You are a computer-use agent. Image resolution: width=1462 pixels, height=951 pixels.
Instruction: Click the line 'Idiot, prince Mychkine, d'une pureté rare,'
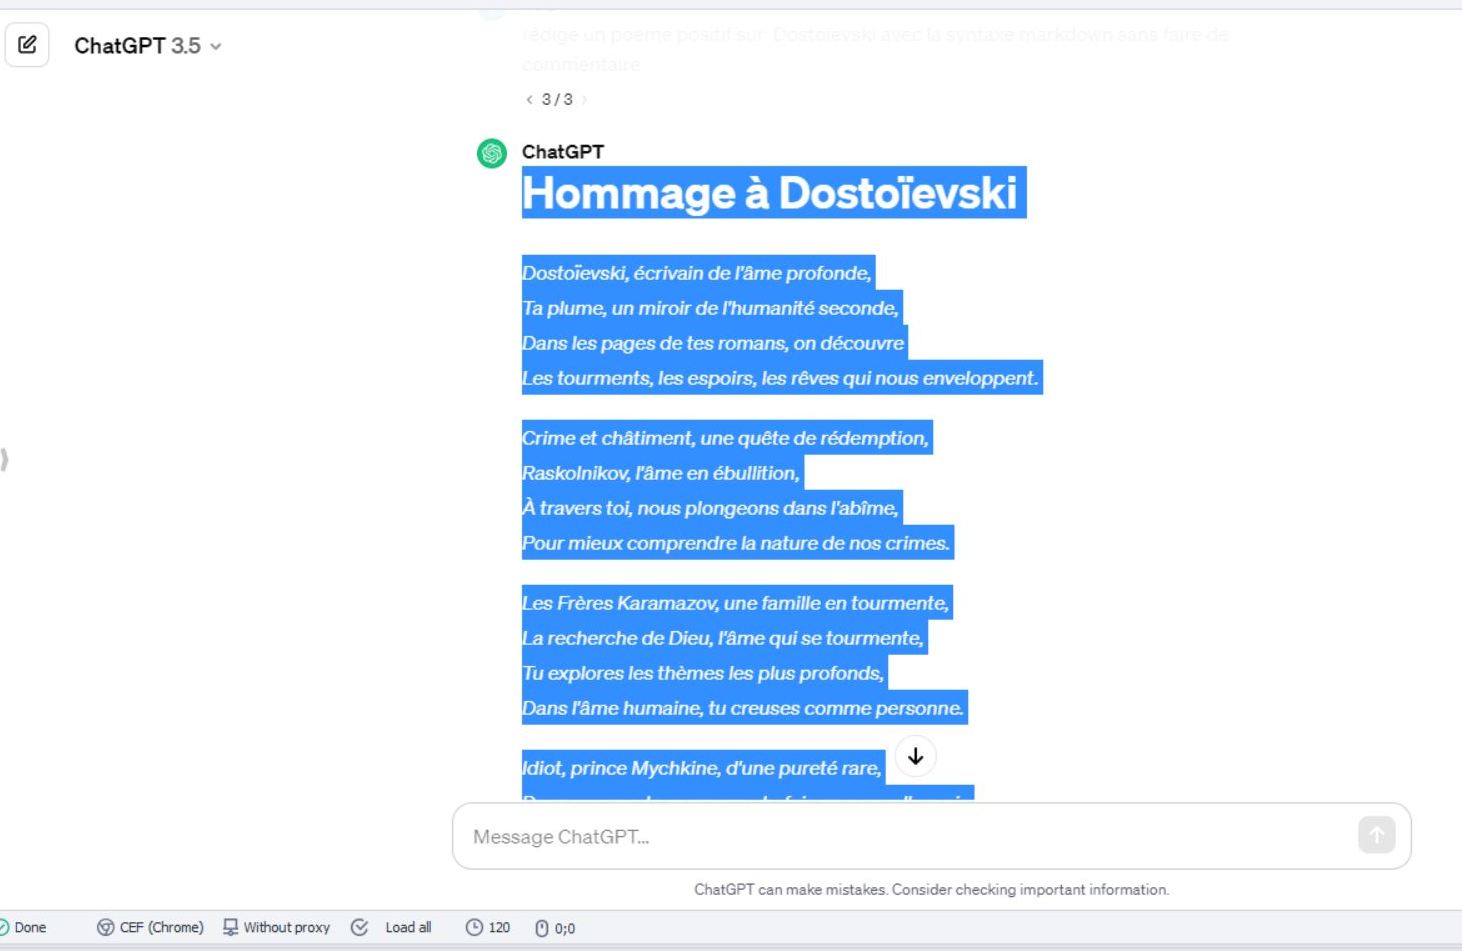(702, 768)
